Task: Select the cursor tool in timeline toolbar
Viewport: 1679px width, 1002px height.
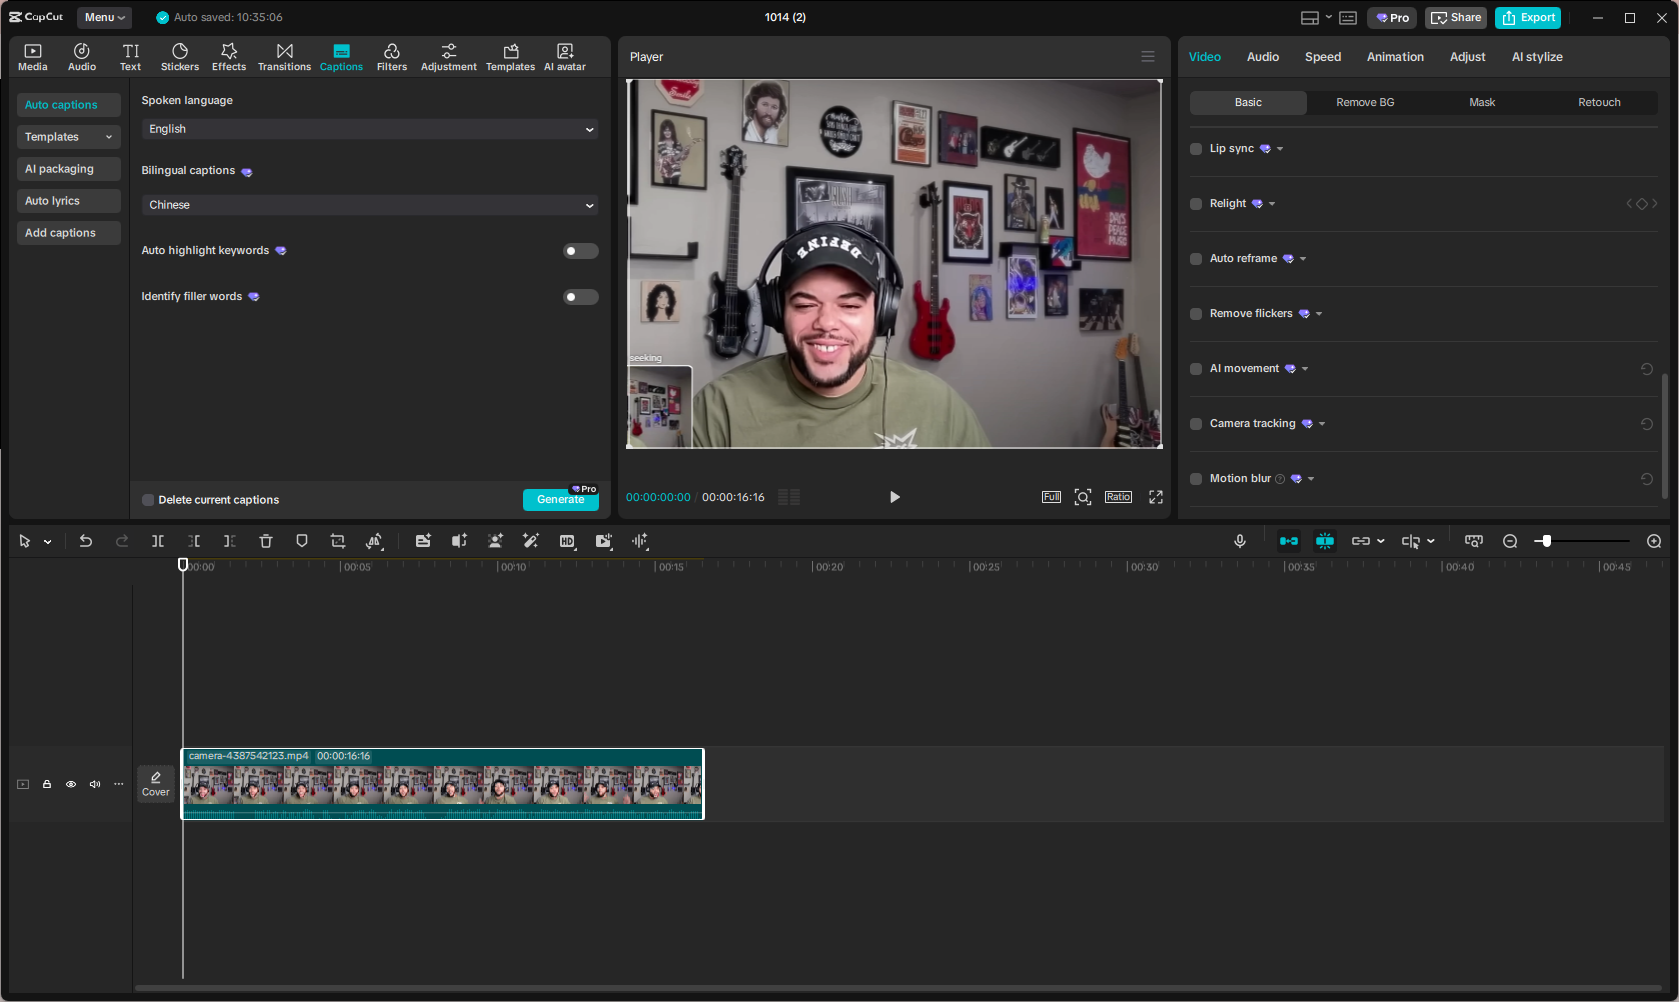Action: coord(24,541)
